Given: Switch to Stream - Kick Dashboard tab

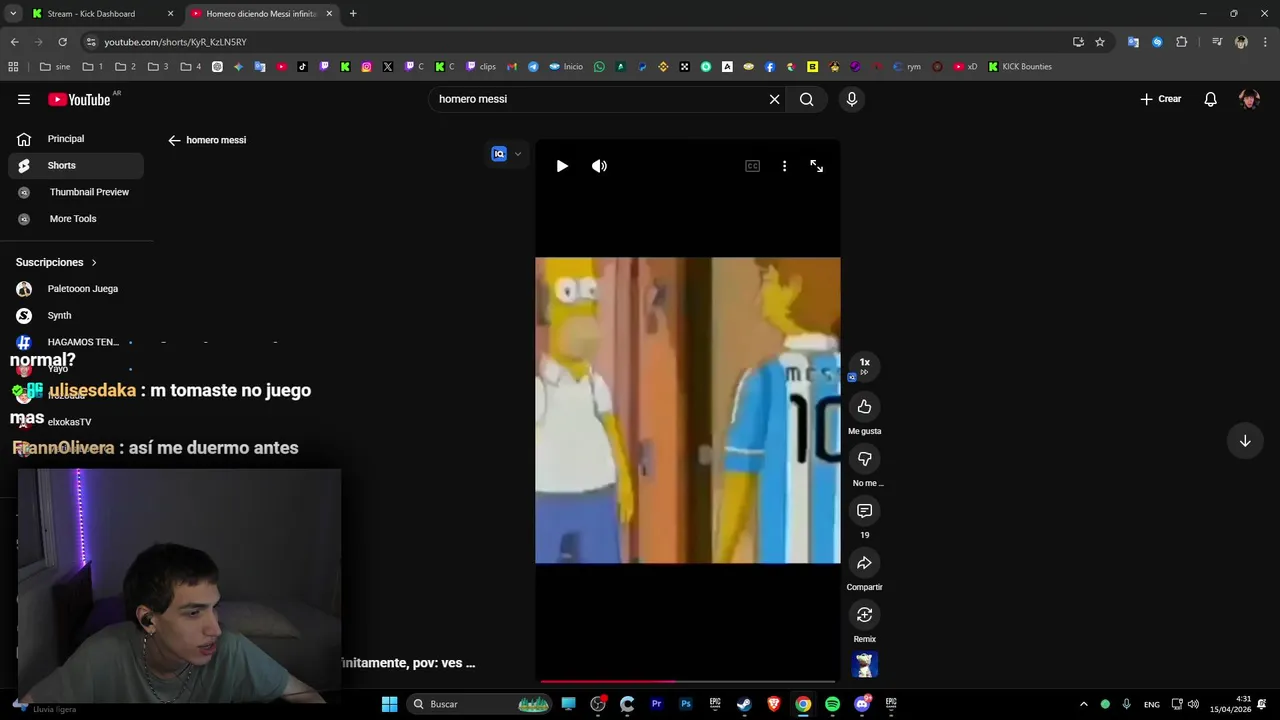Looking at the screenshot, I should (102, 14).
